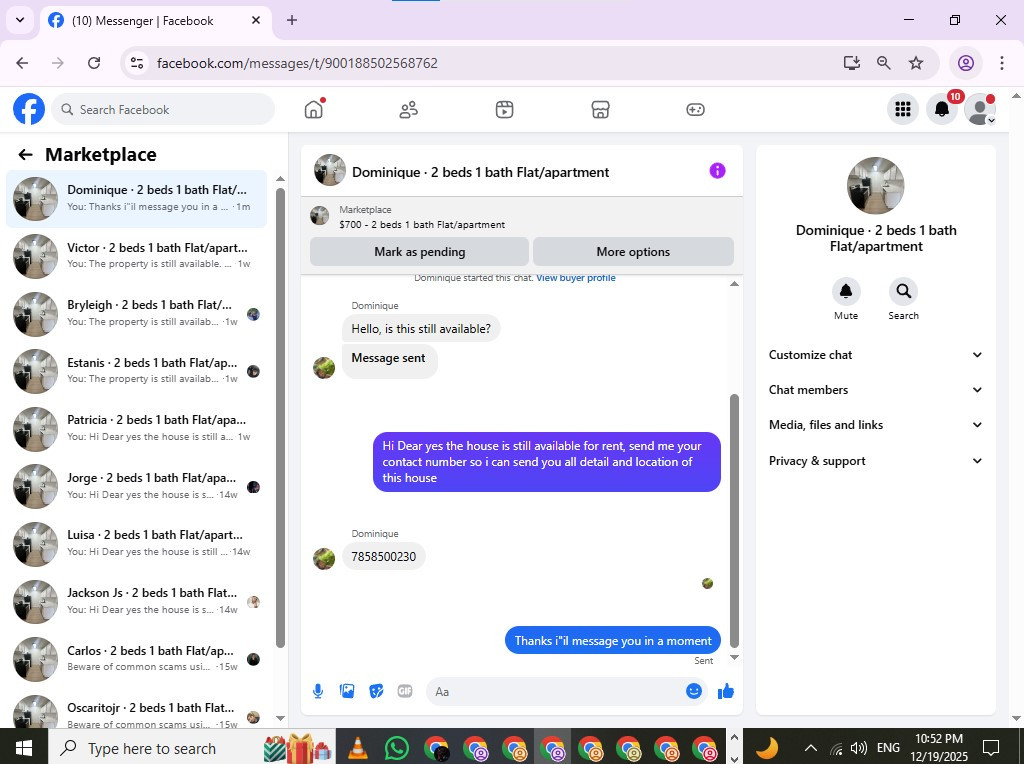1024x764 pixels.
Task: Mute this chat with the bell icon
Action: pos(846,291)
